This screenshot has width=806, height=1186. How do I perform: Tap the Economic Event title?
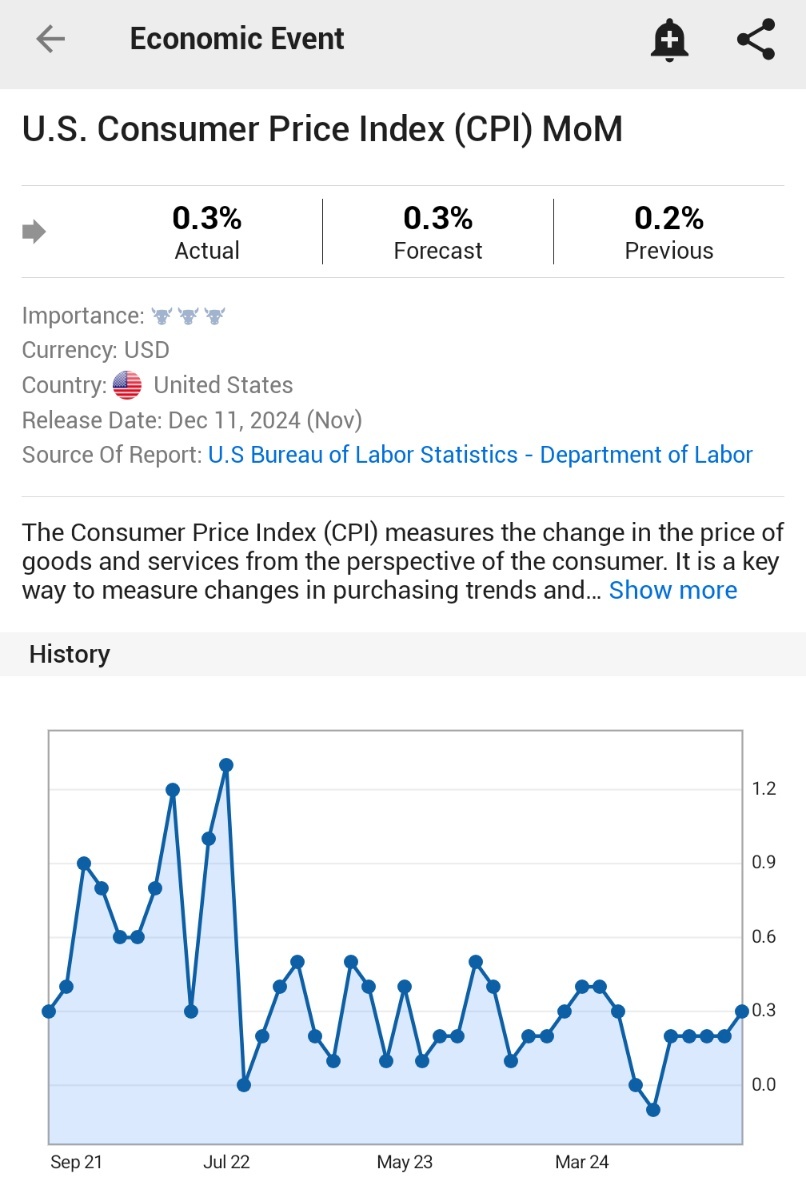[237, 39]
